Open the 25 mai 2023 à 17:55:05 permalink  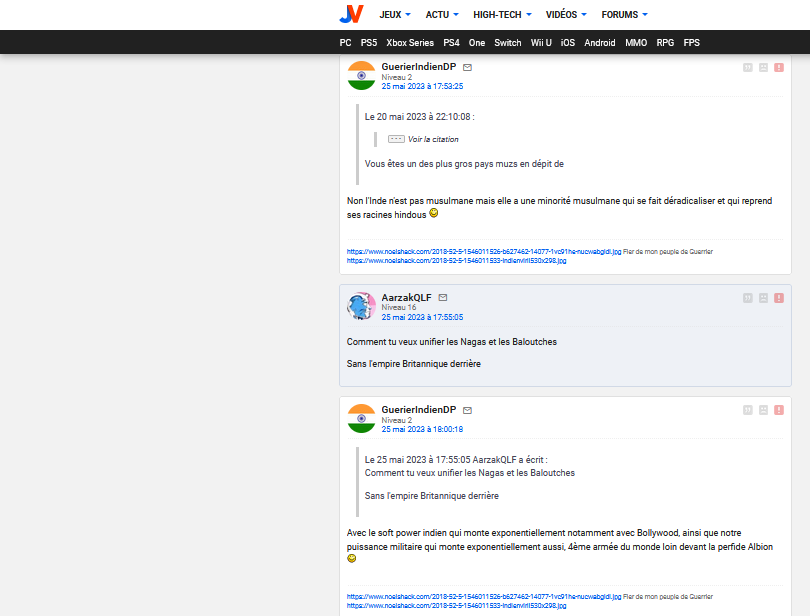pos(422,317)
